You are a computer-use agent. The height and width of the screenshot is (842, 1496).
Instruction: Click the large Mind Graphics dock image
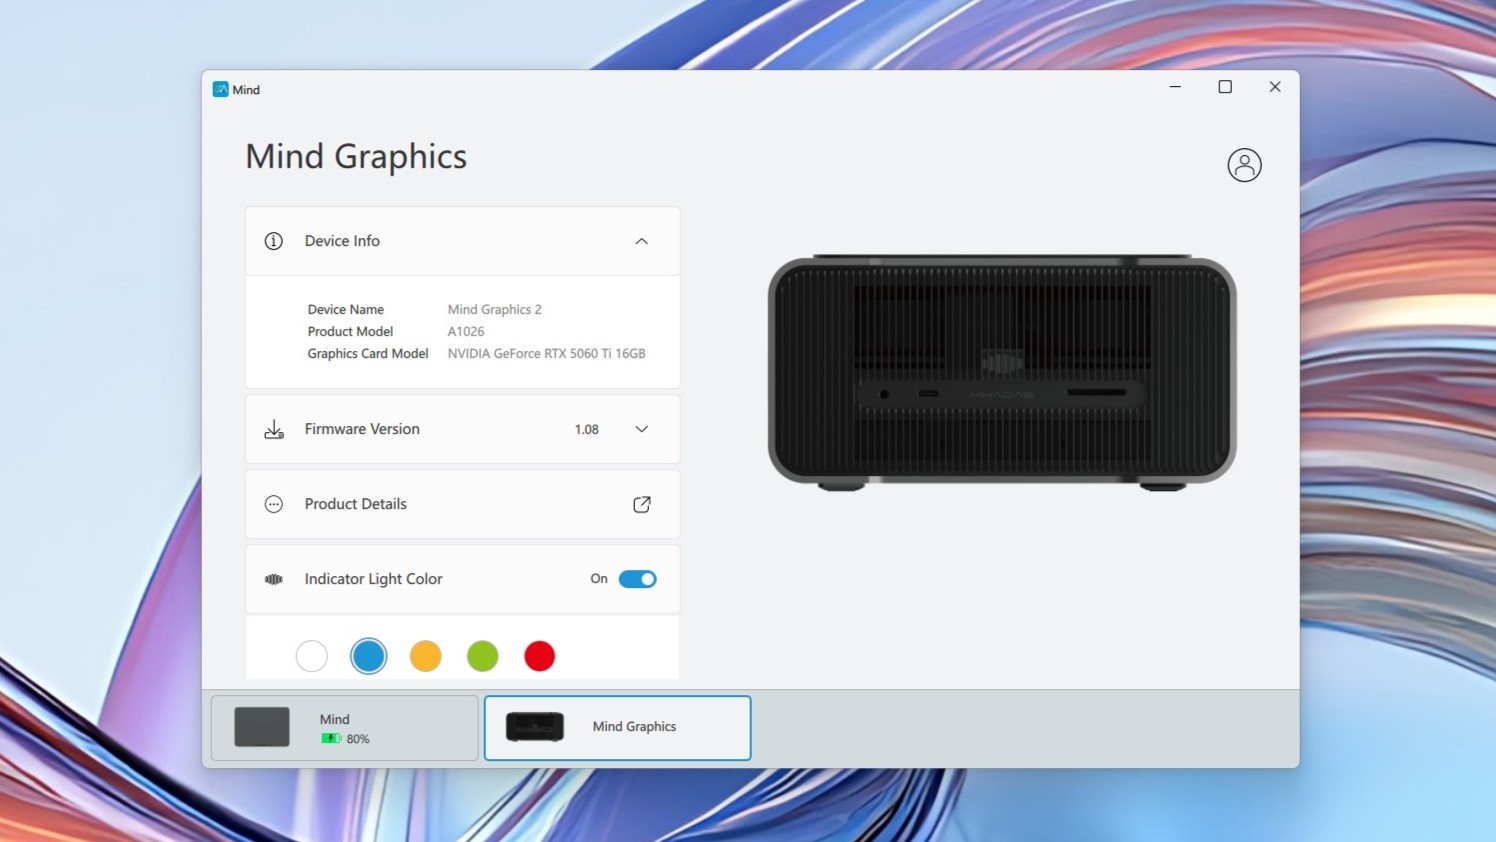point(1002,373)
